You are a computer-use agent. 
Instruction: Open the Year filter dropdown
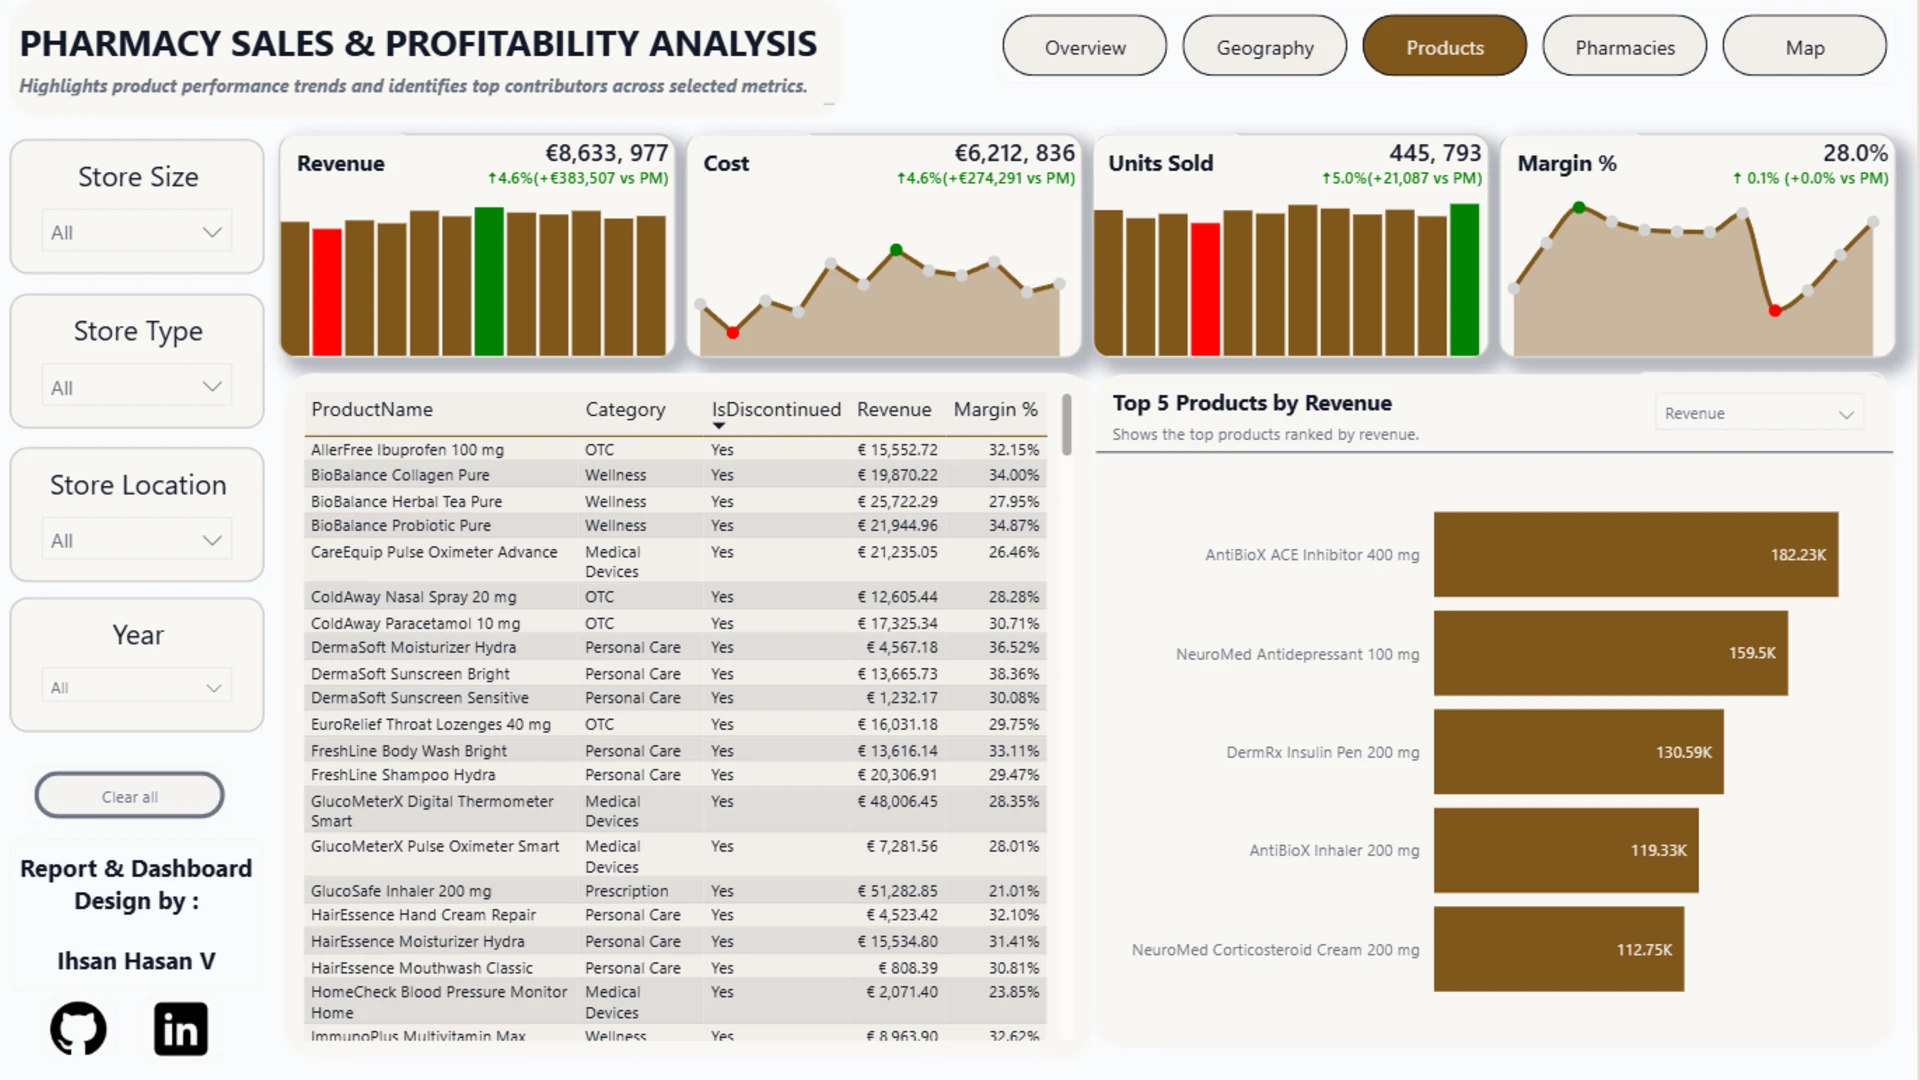[x=137, y=687]
